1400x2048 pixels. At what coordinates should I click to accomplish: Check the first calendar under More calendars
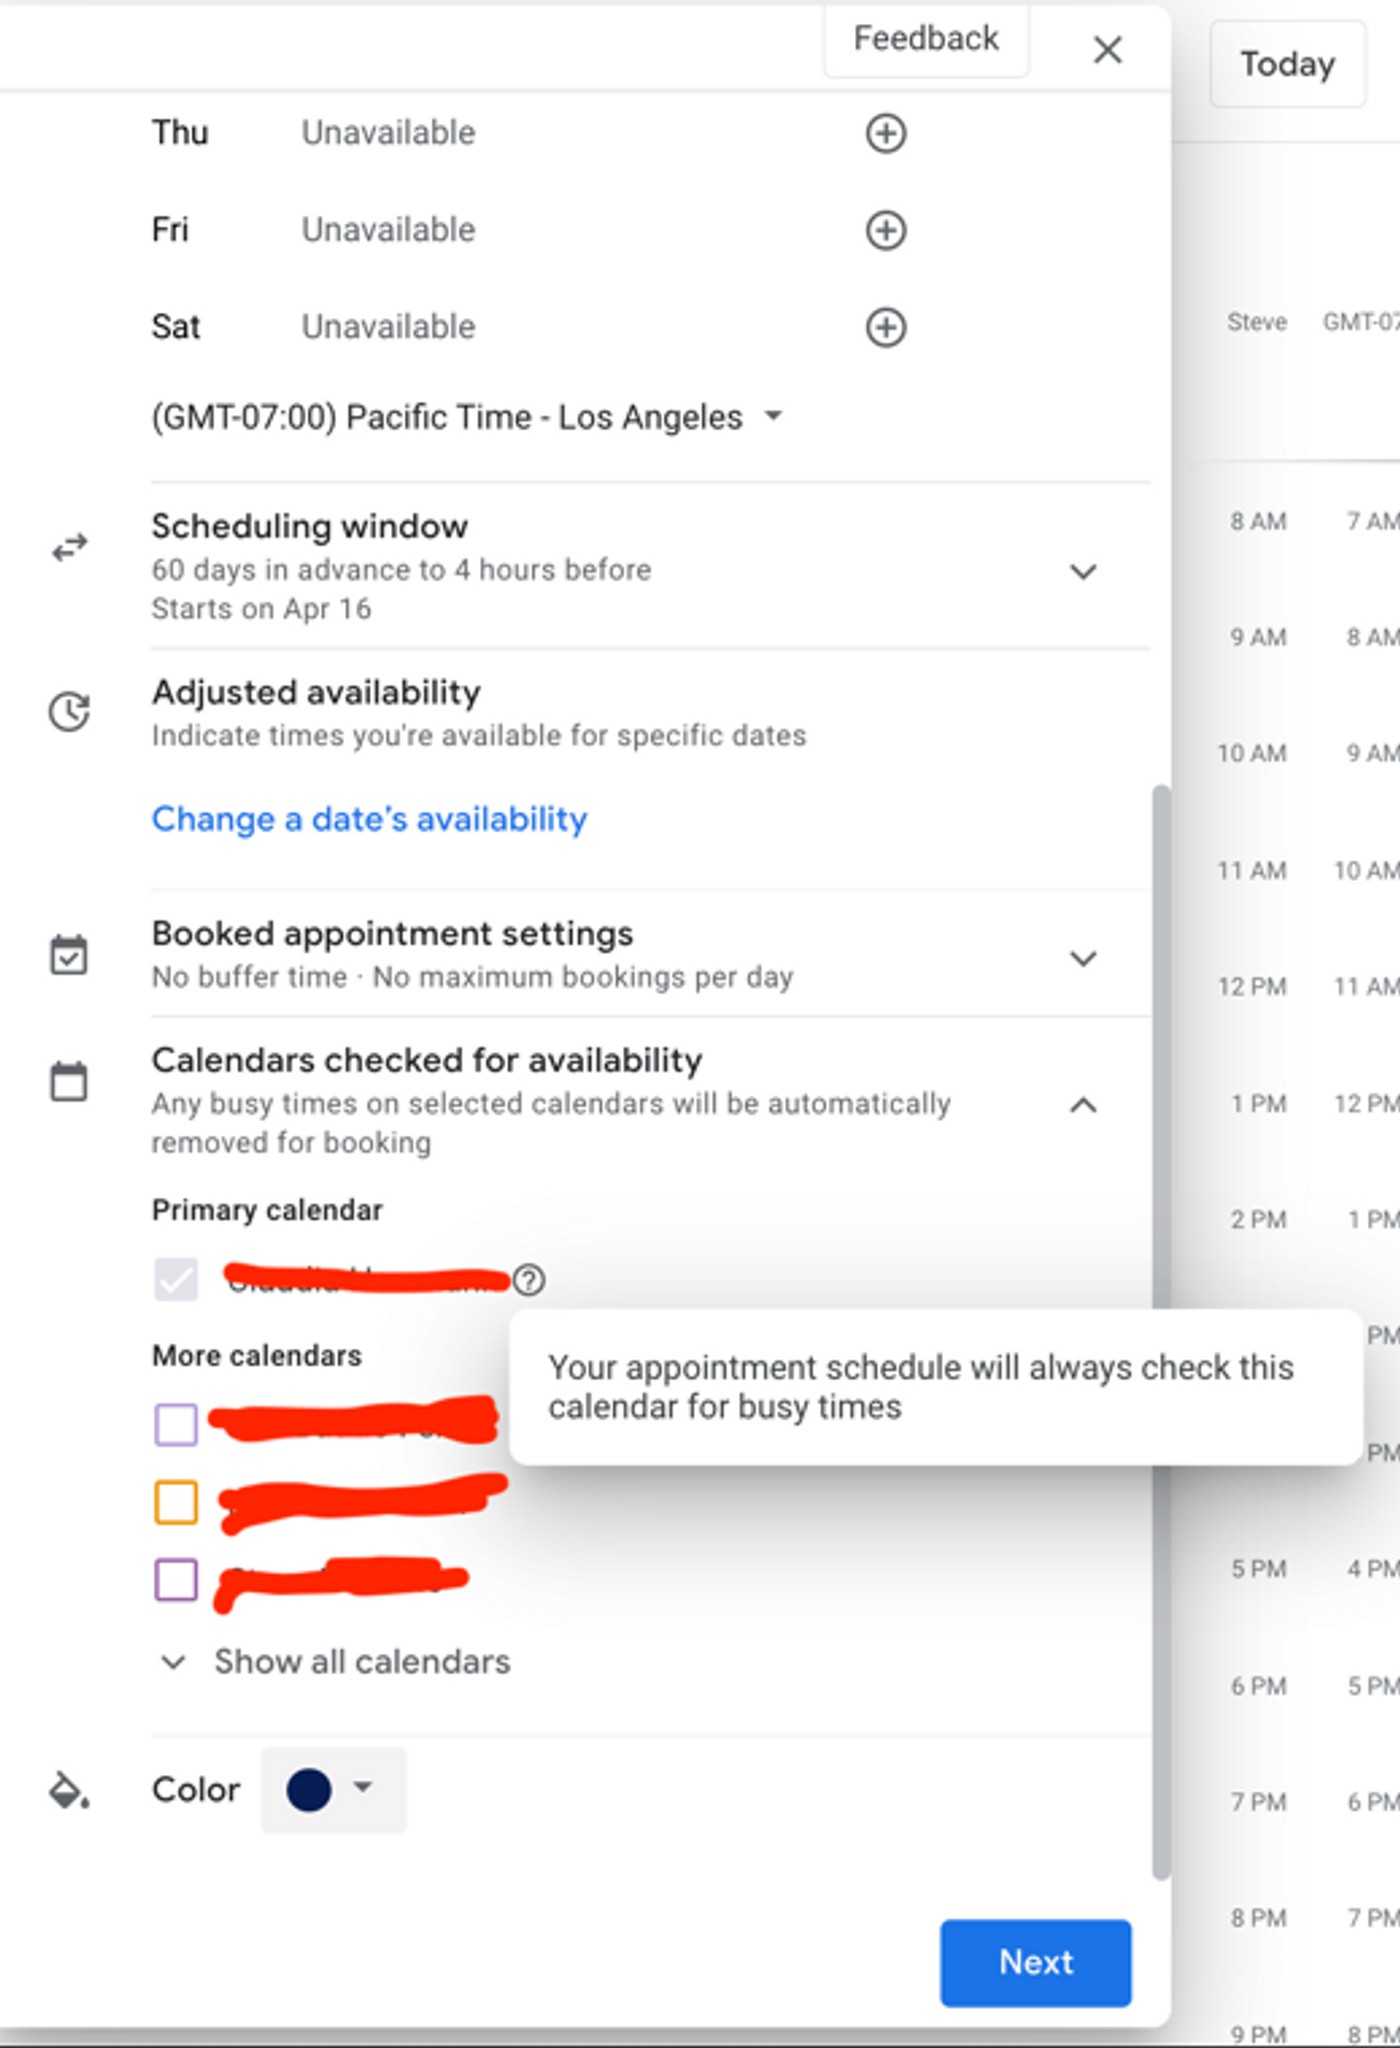point(176,1424)
